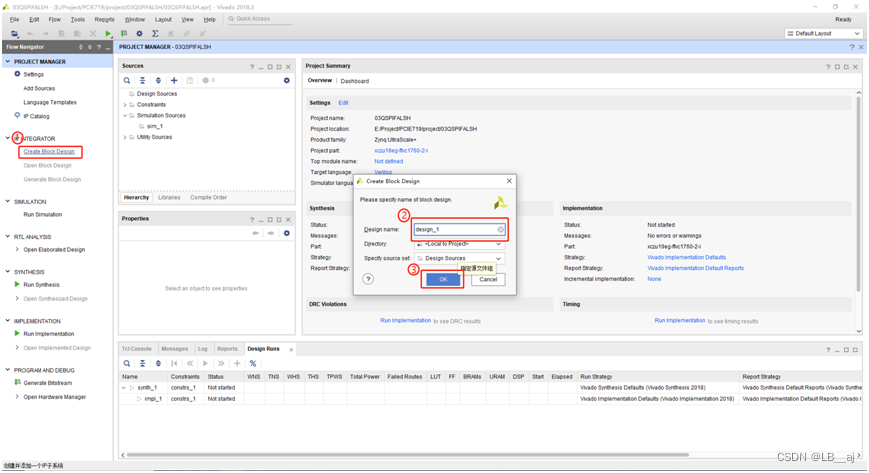Click the Settings gear in Project Manager
869x473 pixels.
click(x=17, y=74)
